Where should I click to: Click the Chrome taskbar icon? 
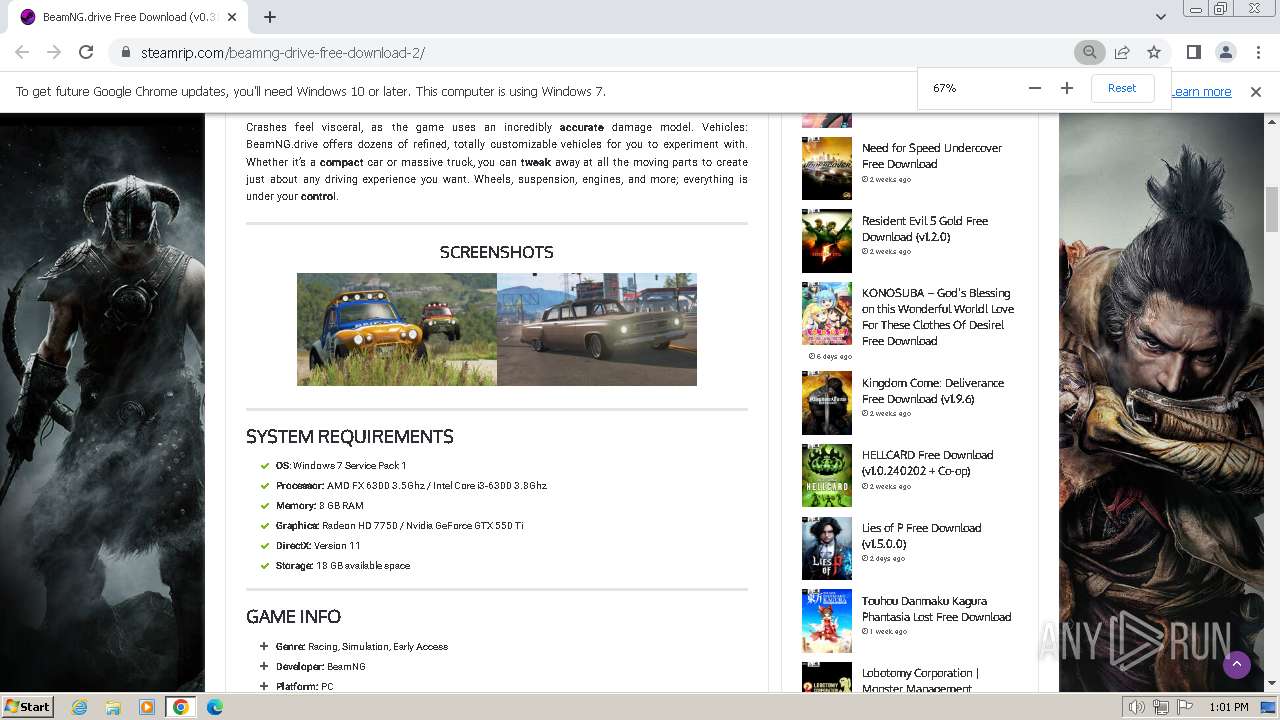tap(180, 707)
